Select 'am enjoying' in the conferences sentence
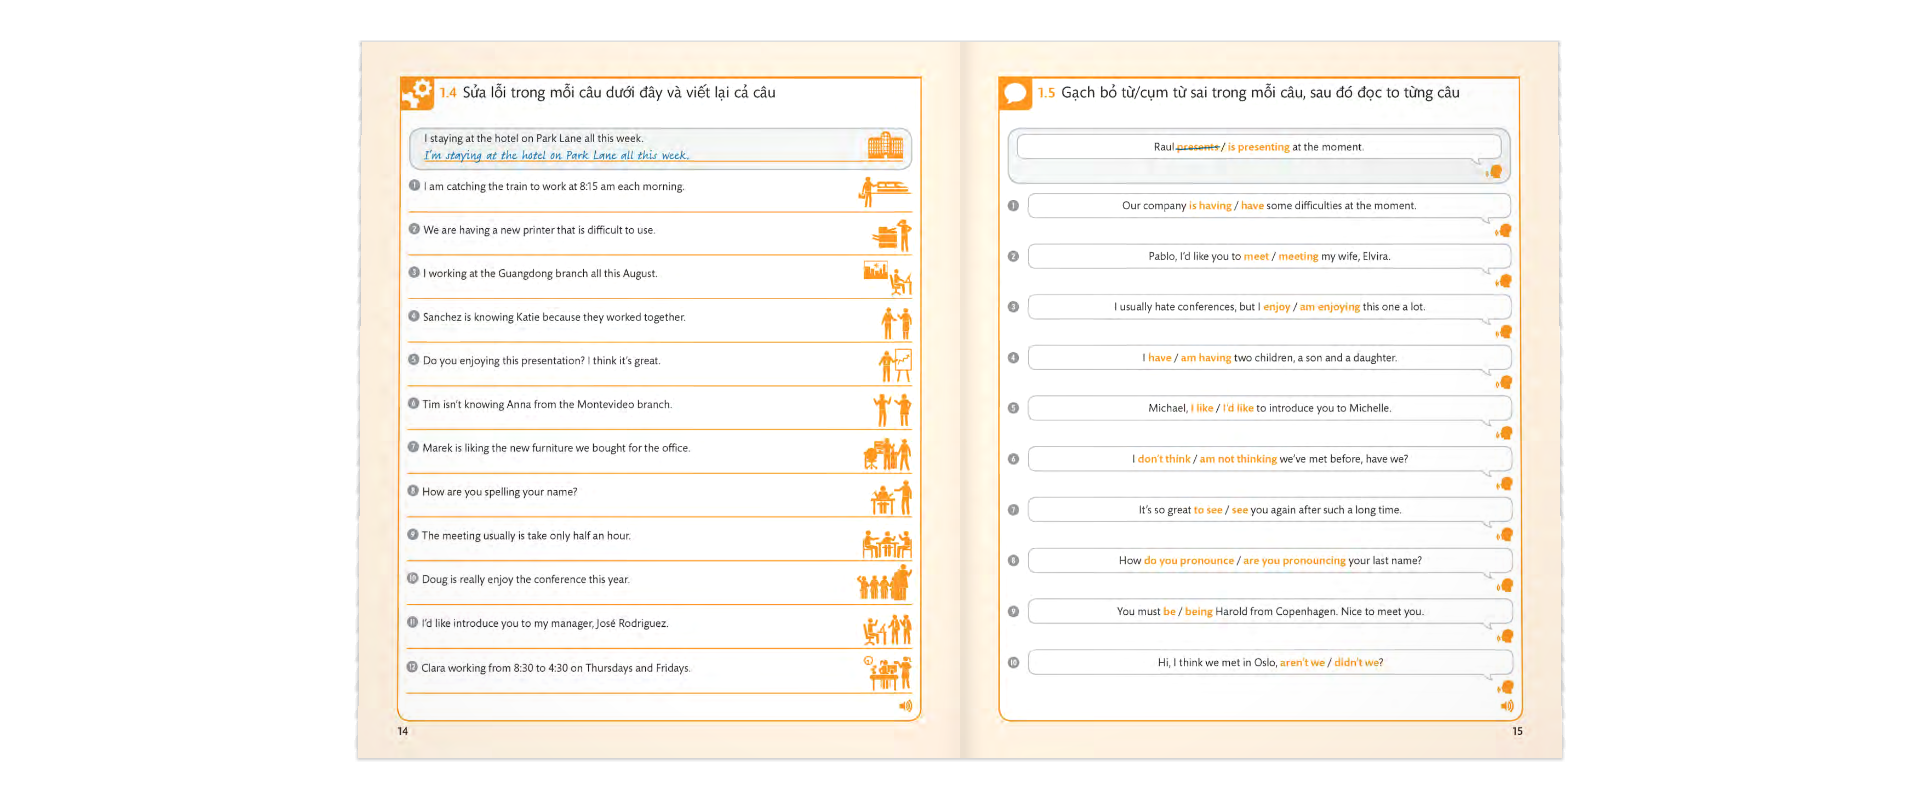 pyautogui.click(x=1329, y=308)
